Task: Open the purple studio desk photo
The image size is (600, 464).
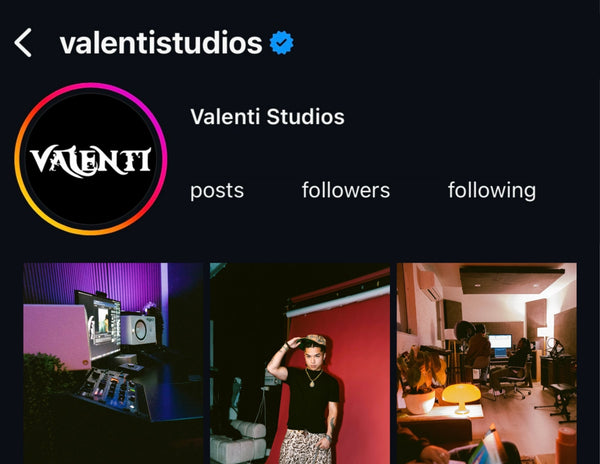Action: [113, 363]
